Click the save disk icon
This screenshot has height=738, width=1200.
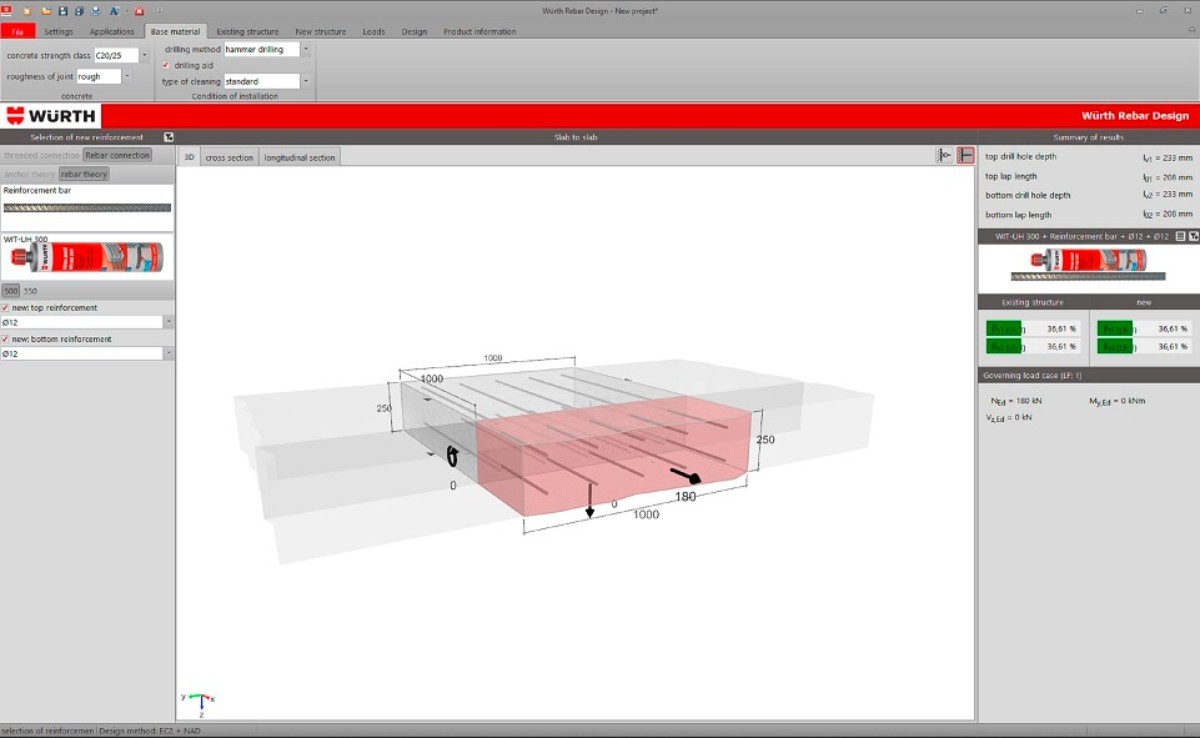pos(63,11)
